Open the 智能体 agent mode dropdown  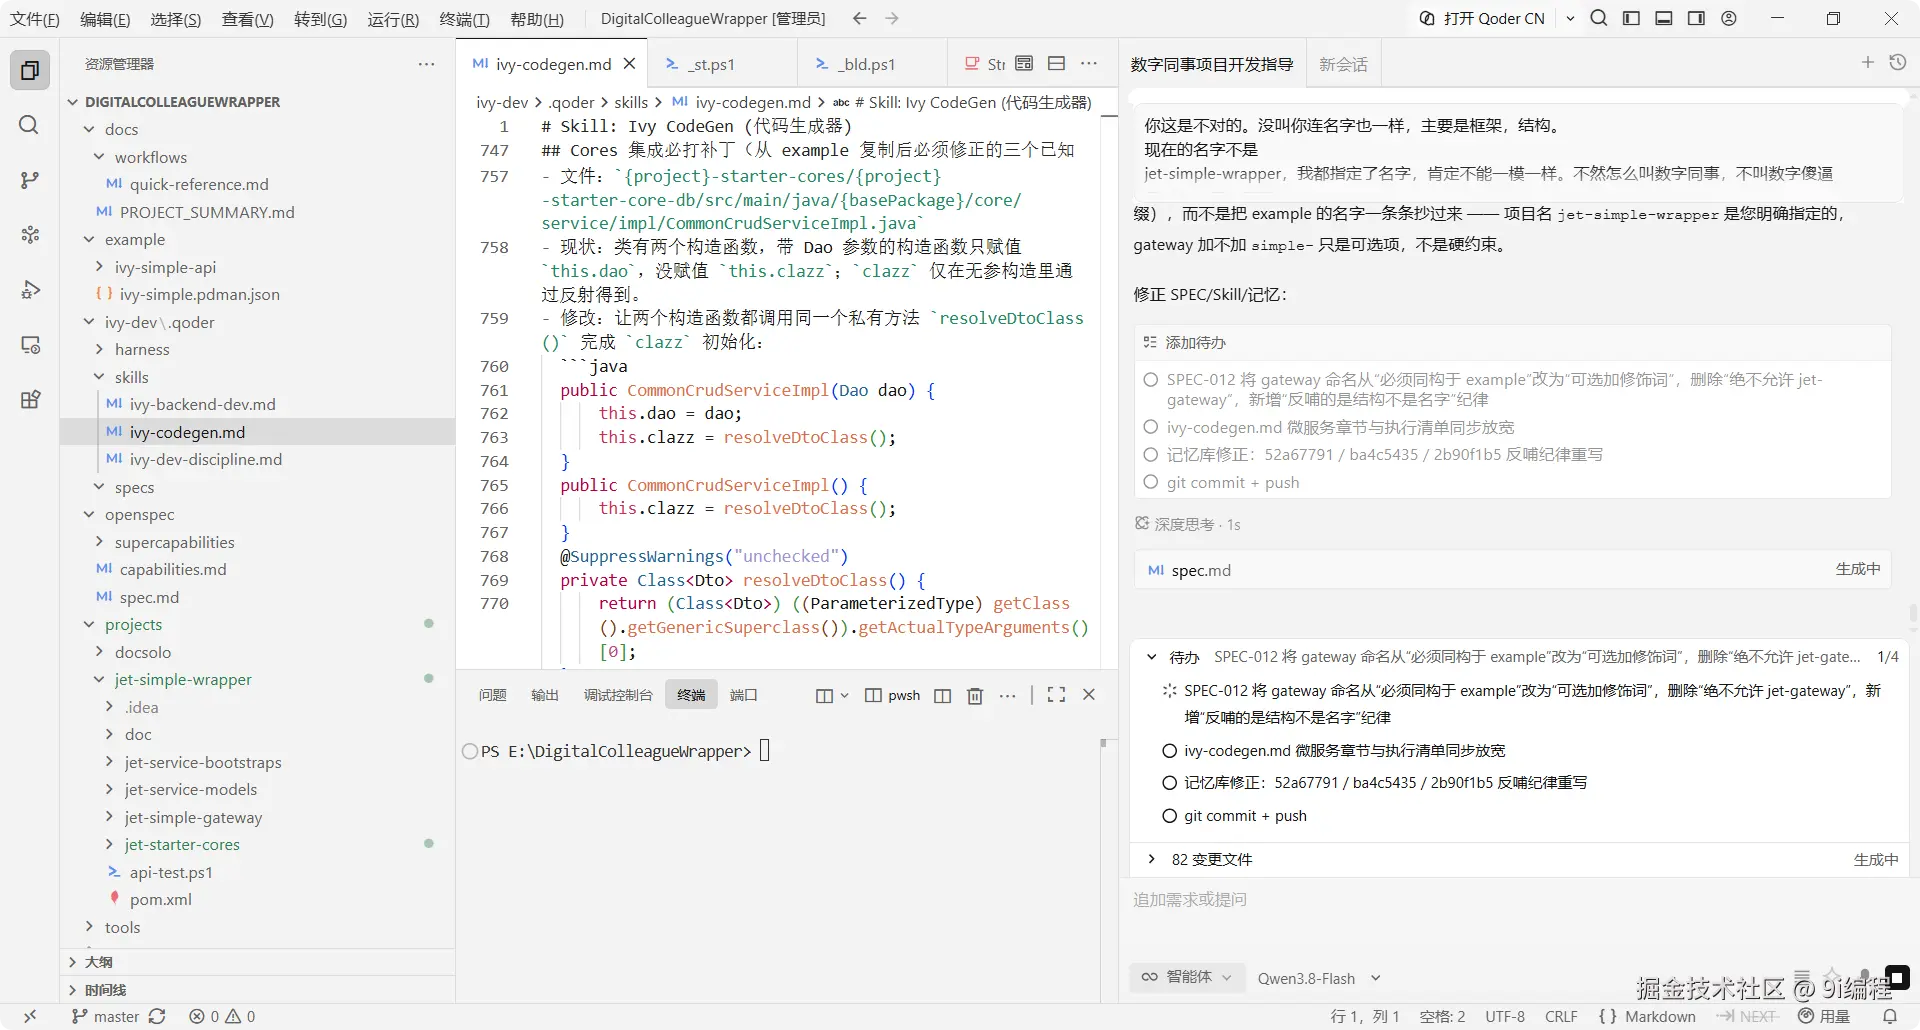pyautogui.click(x=1187, y=977)
